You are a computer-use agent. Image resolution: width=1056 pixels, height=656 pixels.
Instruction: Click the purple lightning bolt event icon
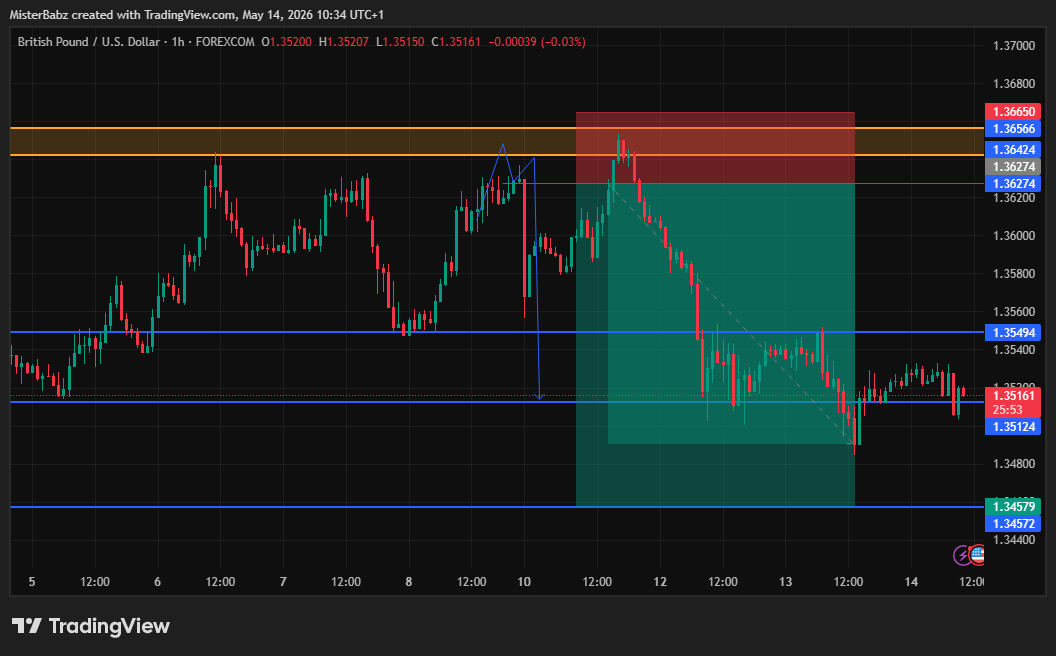tap(963, 555)
